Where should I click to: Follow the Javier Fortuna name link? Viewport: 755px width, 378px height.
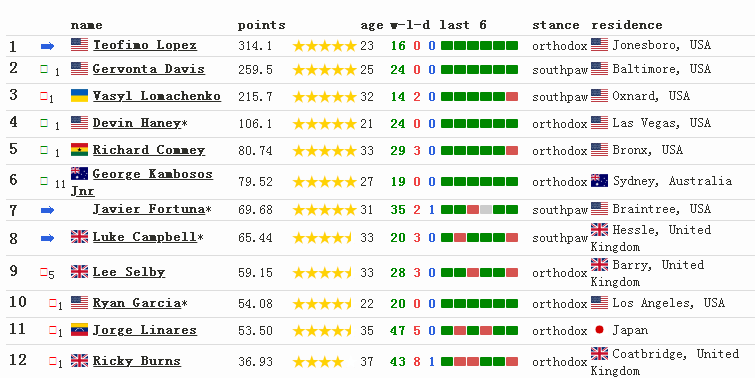pyautogui.click(x=149, y=209)
